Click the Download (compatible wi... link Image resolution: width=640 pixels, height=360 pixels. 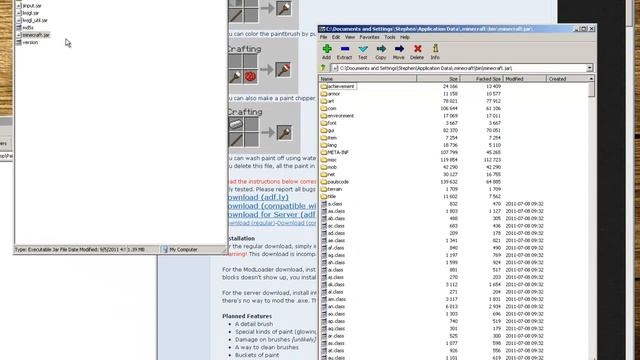[272, 206]
